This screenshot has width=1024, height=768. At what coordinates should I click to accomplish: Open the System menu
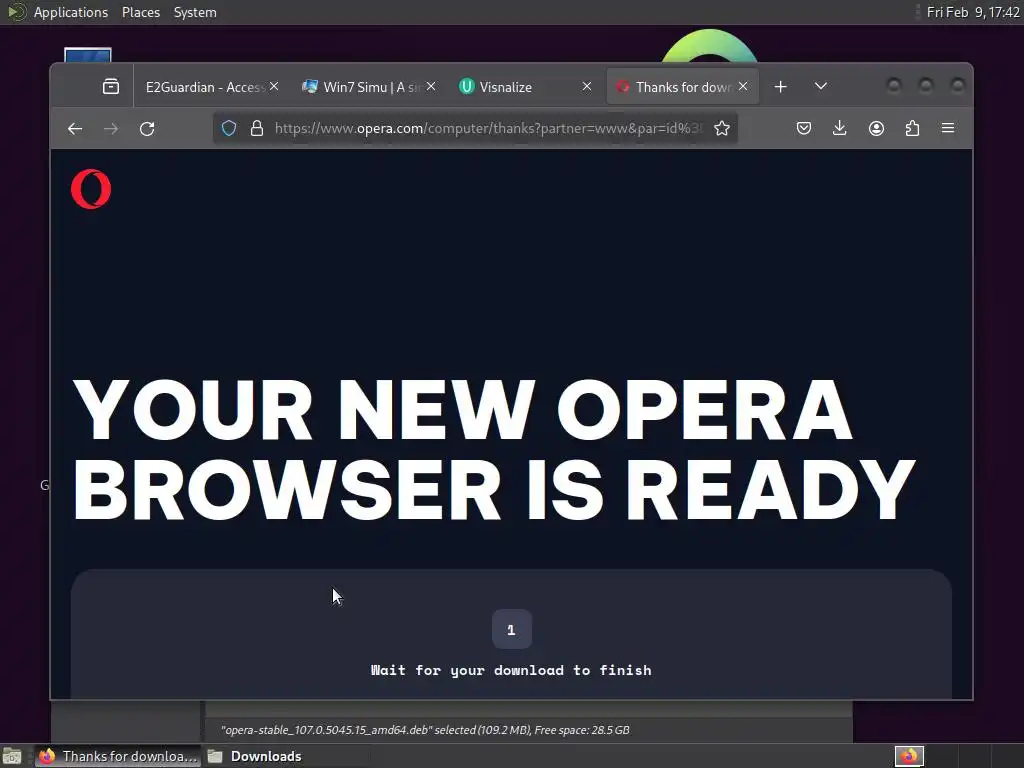(x=195, y=12)
